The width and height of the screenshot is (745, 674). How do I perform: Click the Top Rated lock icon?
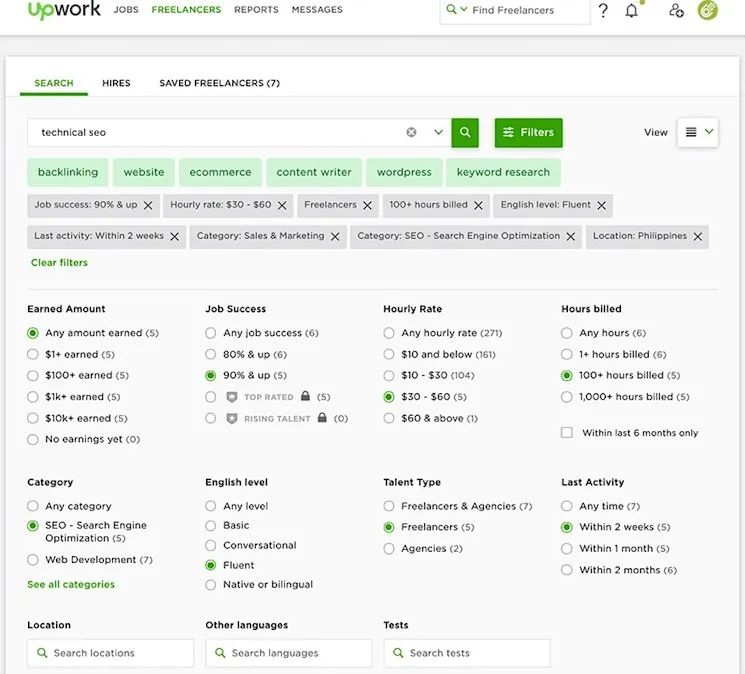click(306, 396)
